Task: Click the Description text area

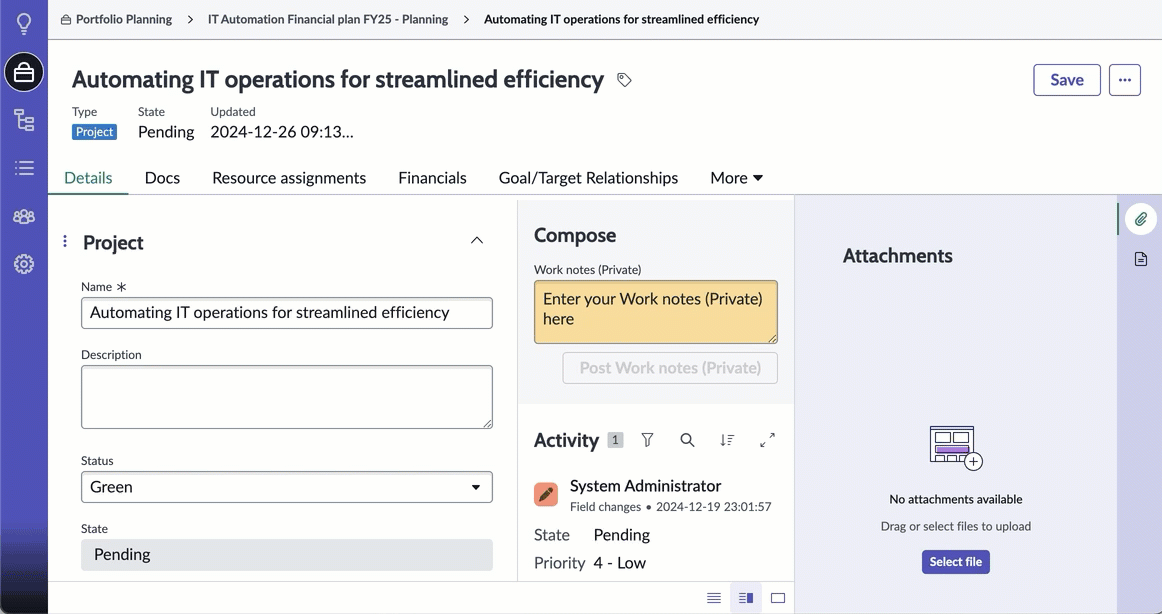Action: point(287,397)
